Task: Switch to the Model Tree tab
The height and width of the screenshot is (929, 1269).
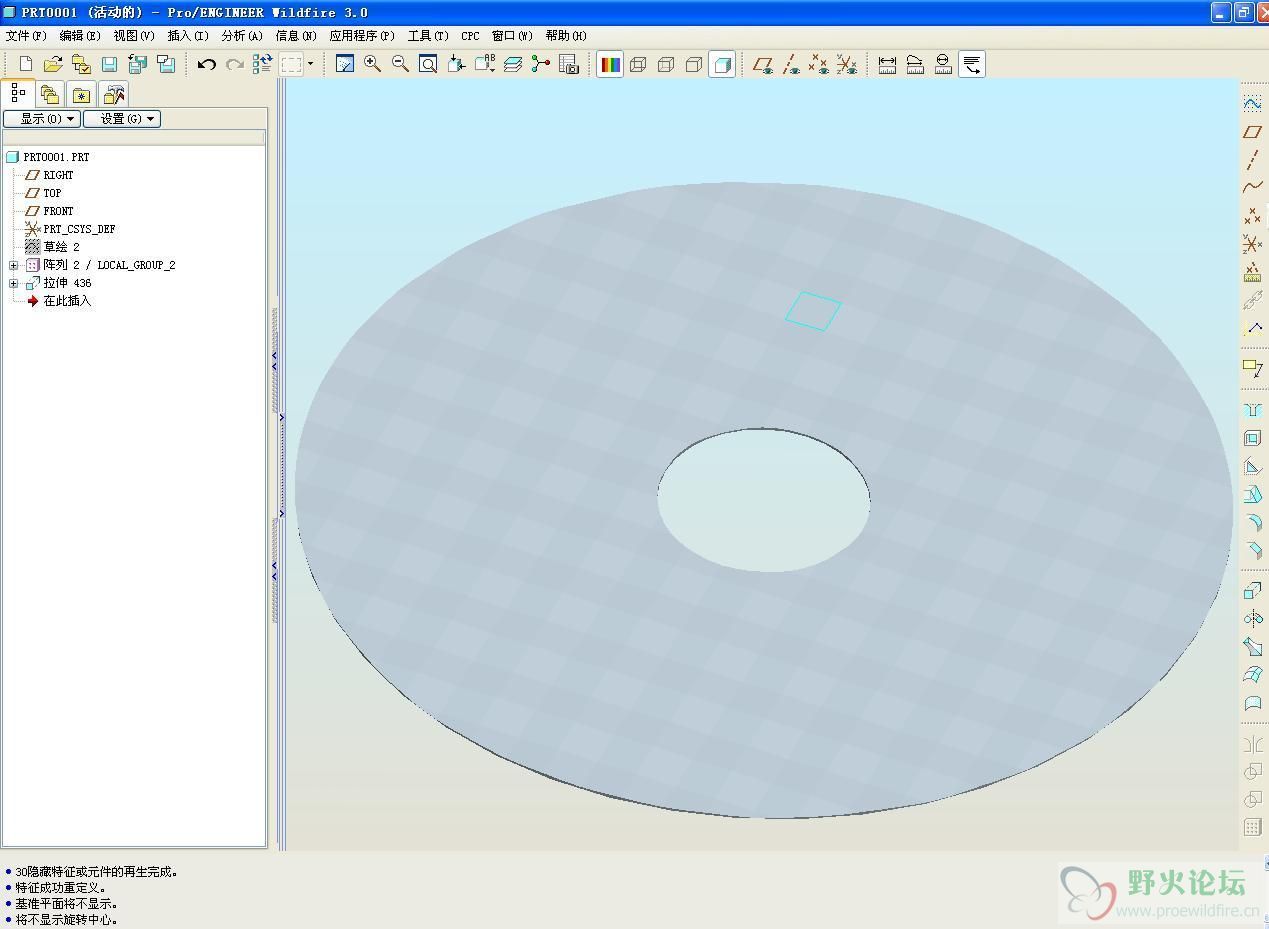Action: (x=18, y=93)
